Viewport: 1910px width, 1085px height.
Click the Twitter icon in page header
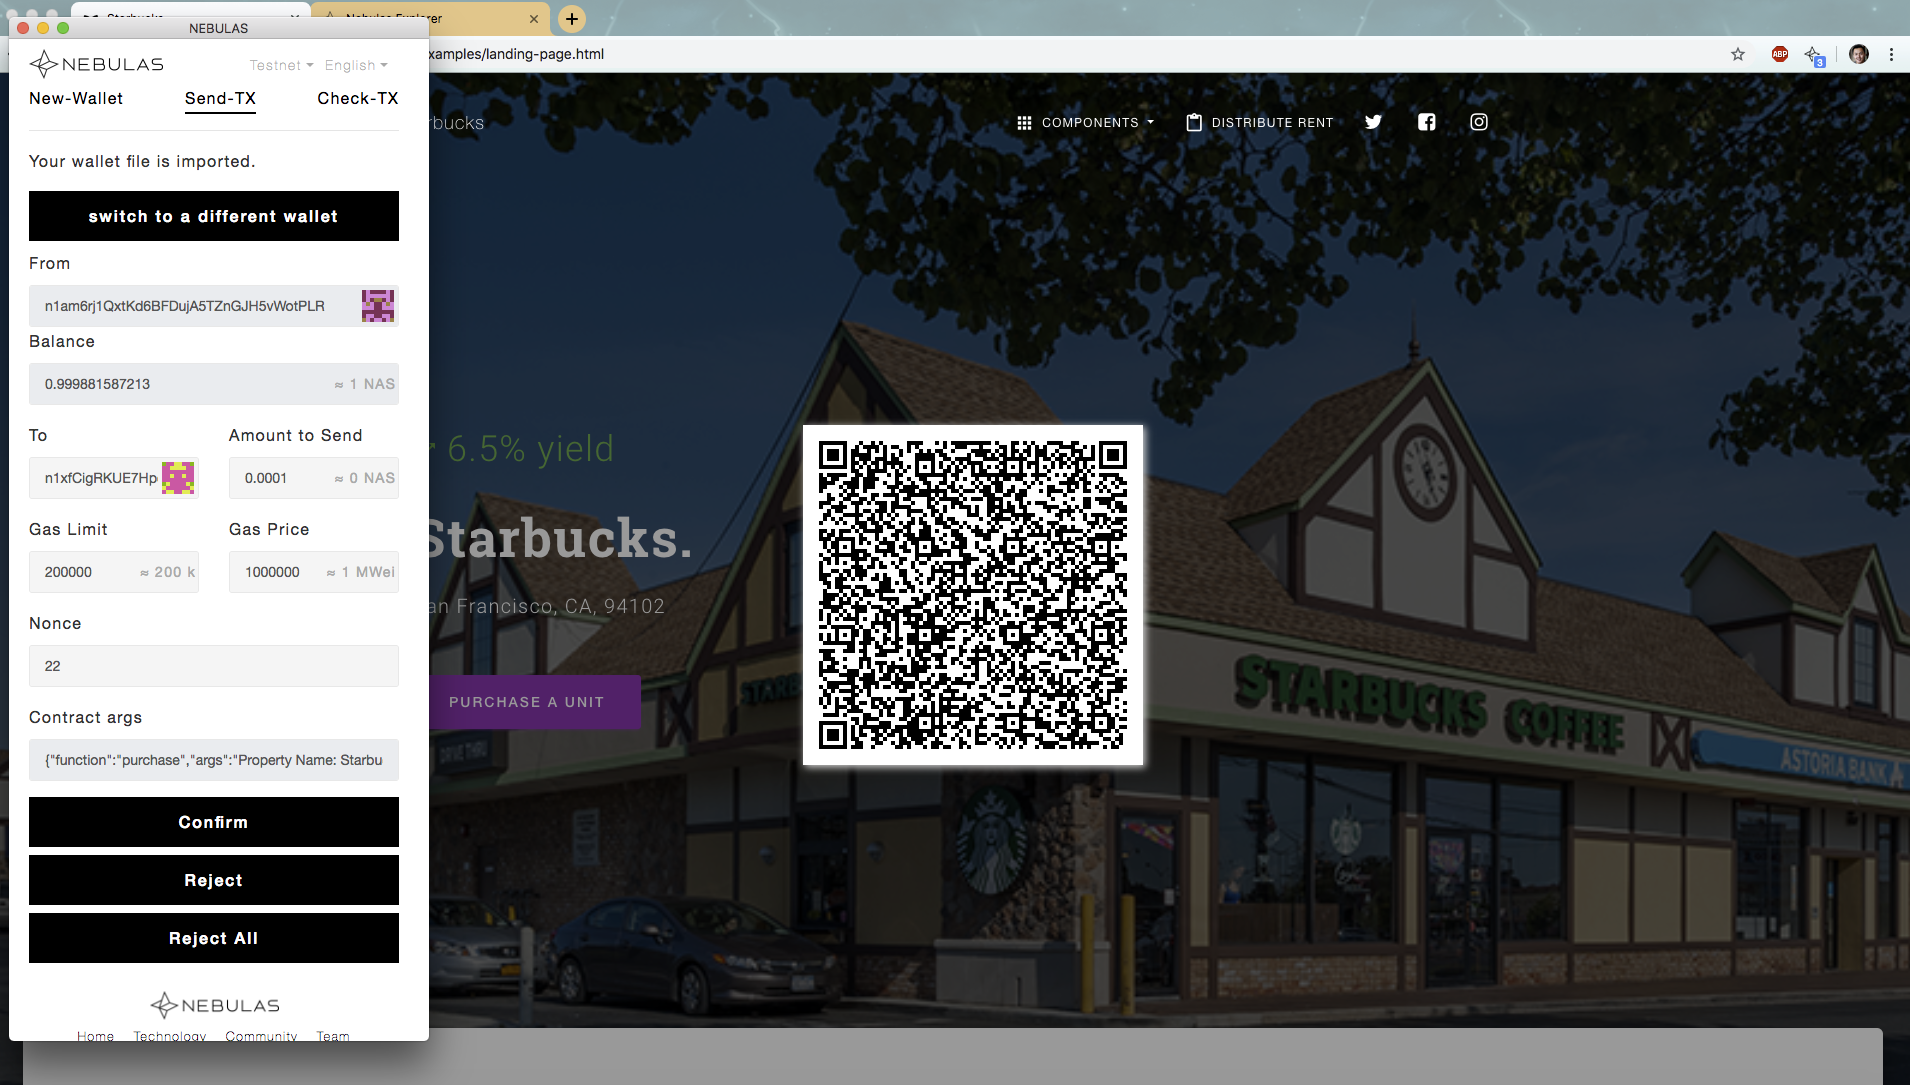[1373, 122]
